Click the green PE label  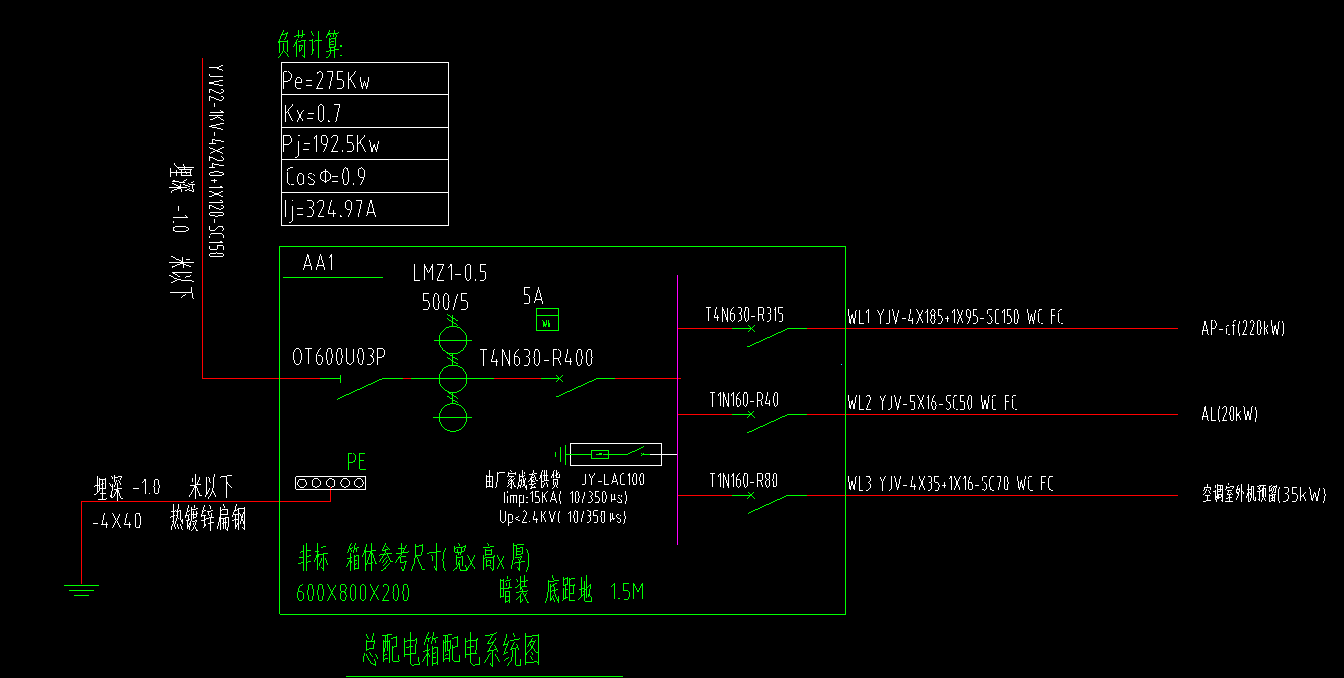pos(356,462)
